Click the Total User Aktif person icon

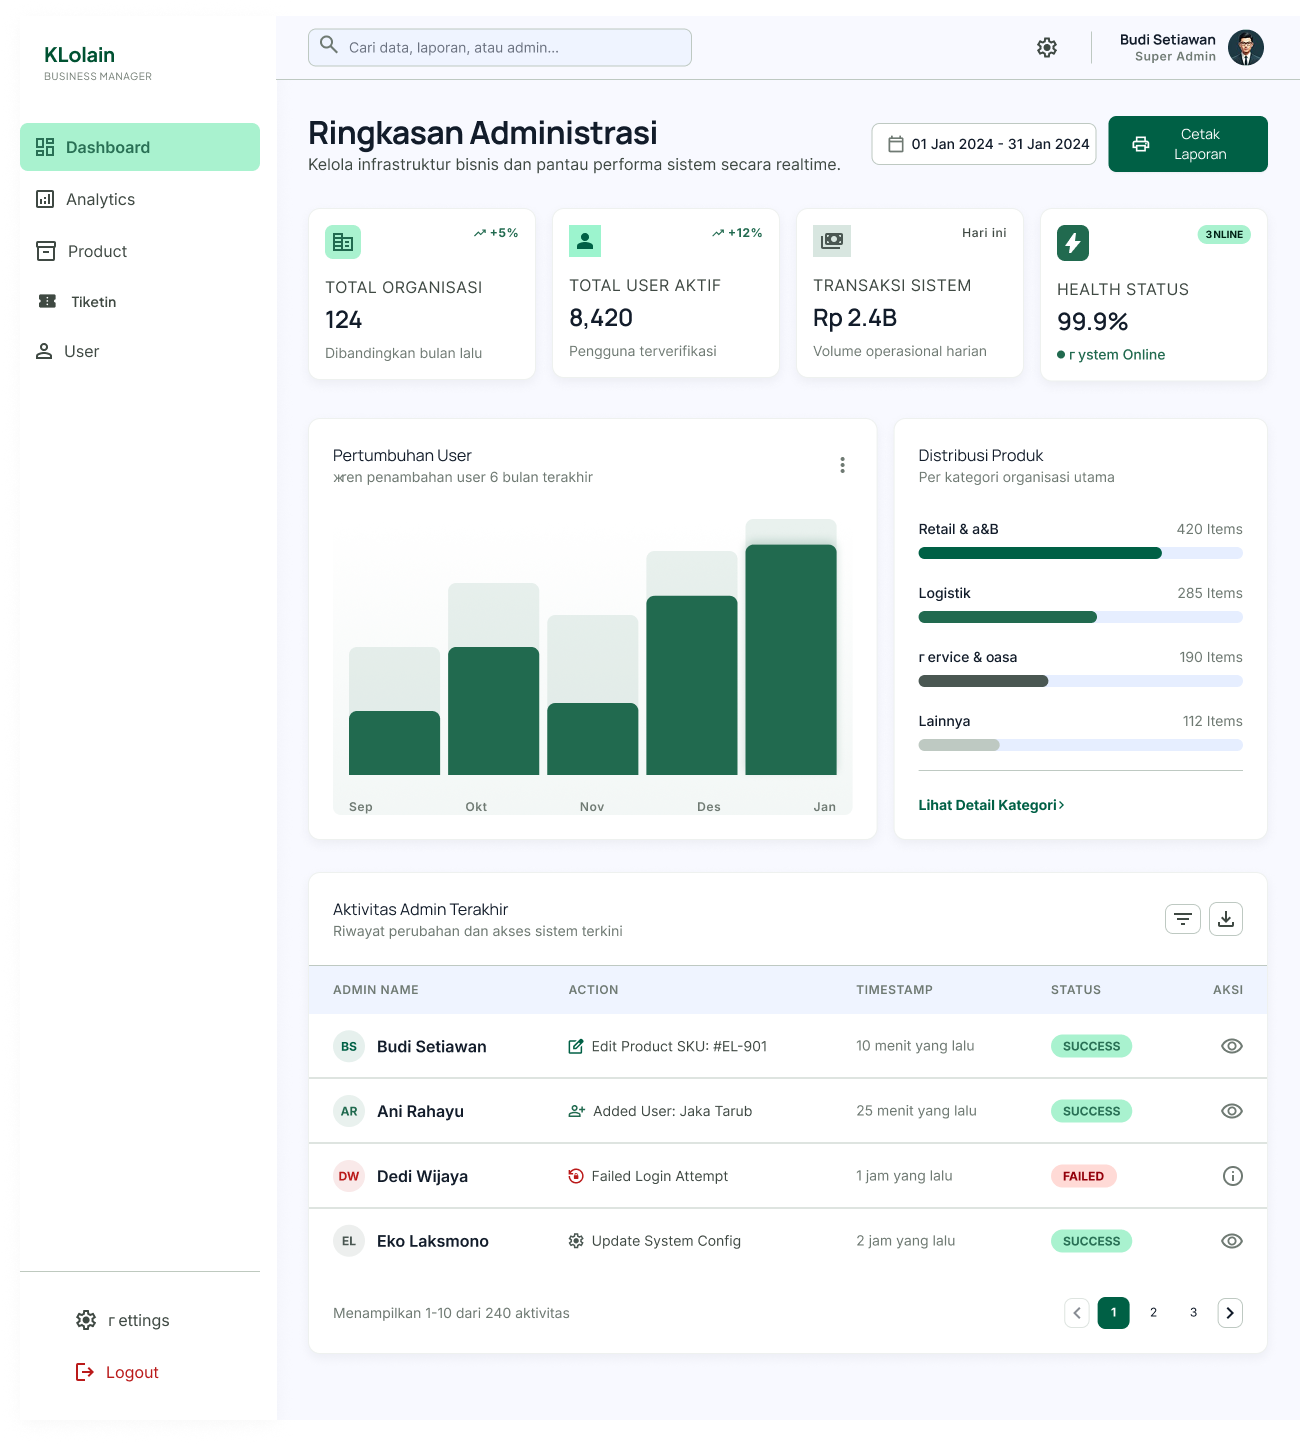click(585, 241)
